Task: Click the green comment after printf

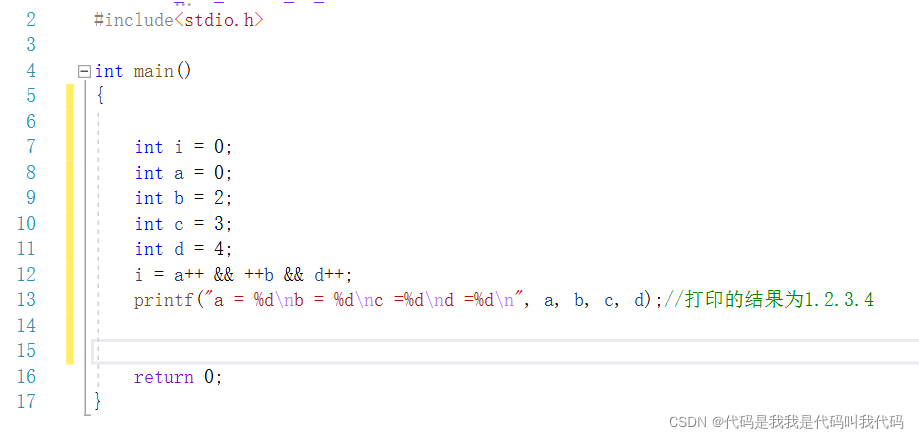Action: (x=769, y=300)
